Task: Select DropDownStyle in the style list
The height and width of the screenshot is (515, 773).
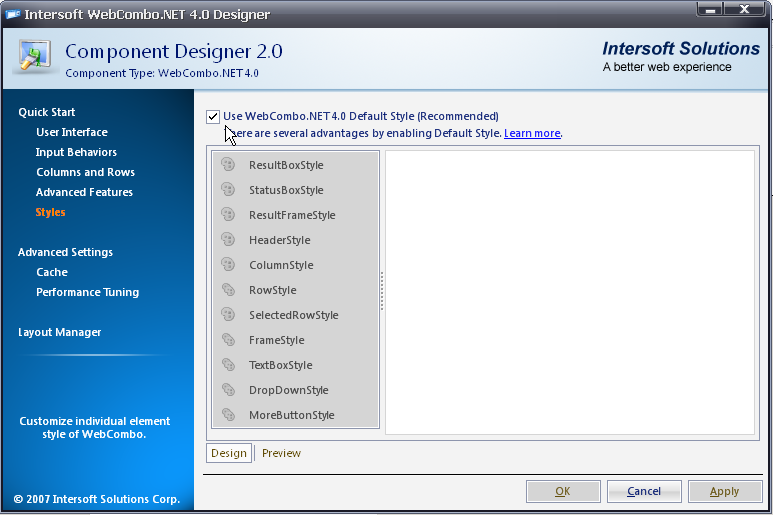Action: [x=295, y=390]
